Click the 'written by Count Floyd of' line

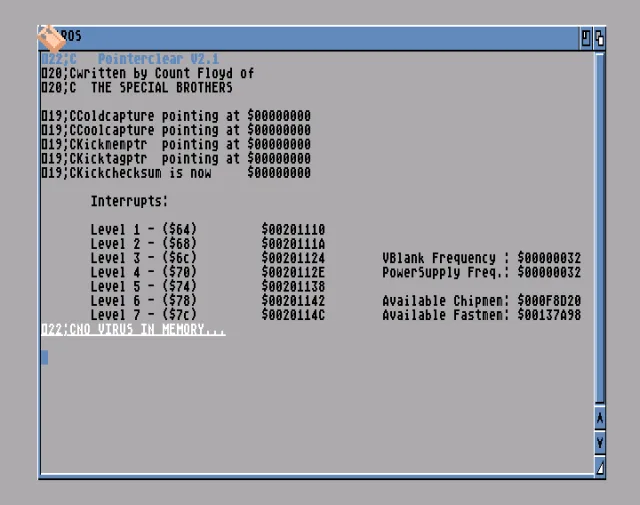point(148,73)
